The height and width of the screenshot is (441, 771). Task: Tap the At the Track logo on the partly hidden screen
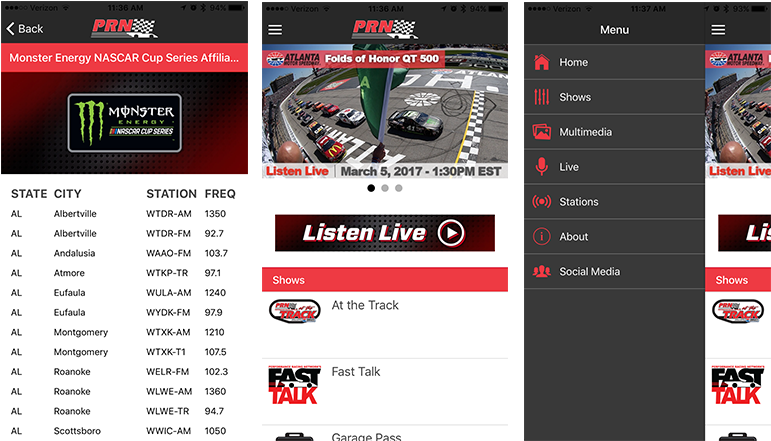pos(738,311)
